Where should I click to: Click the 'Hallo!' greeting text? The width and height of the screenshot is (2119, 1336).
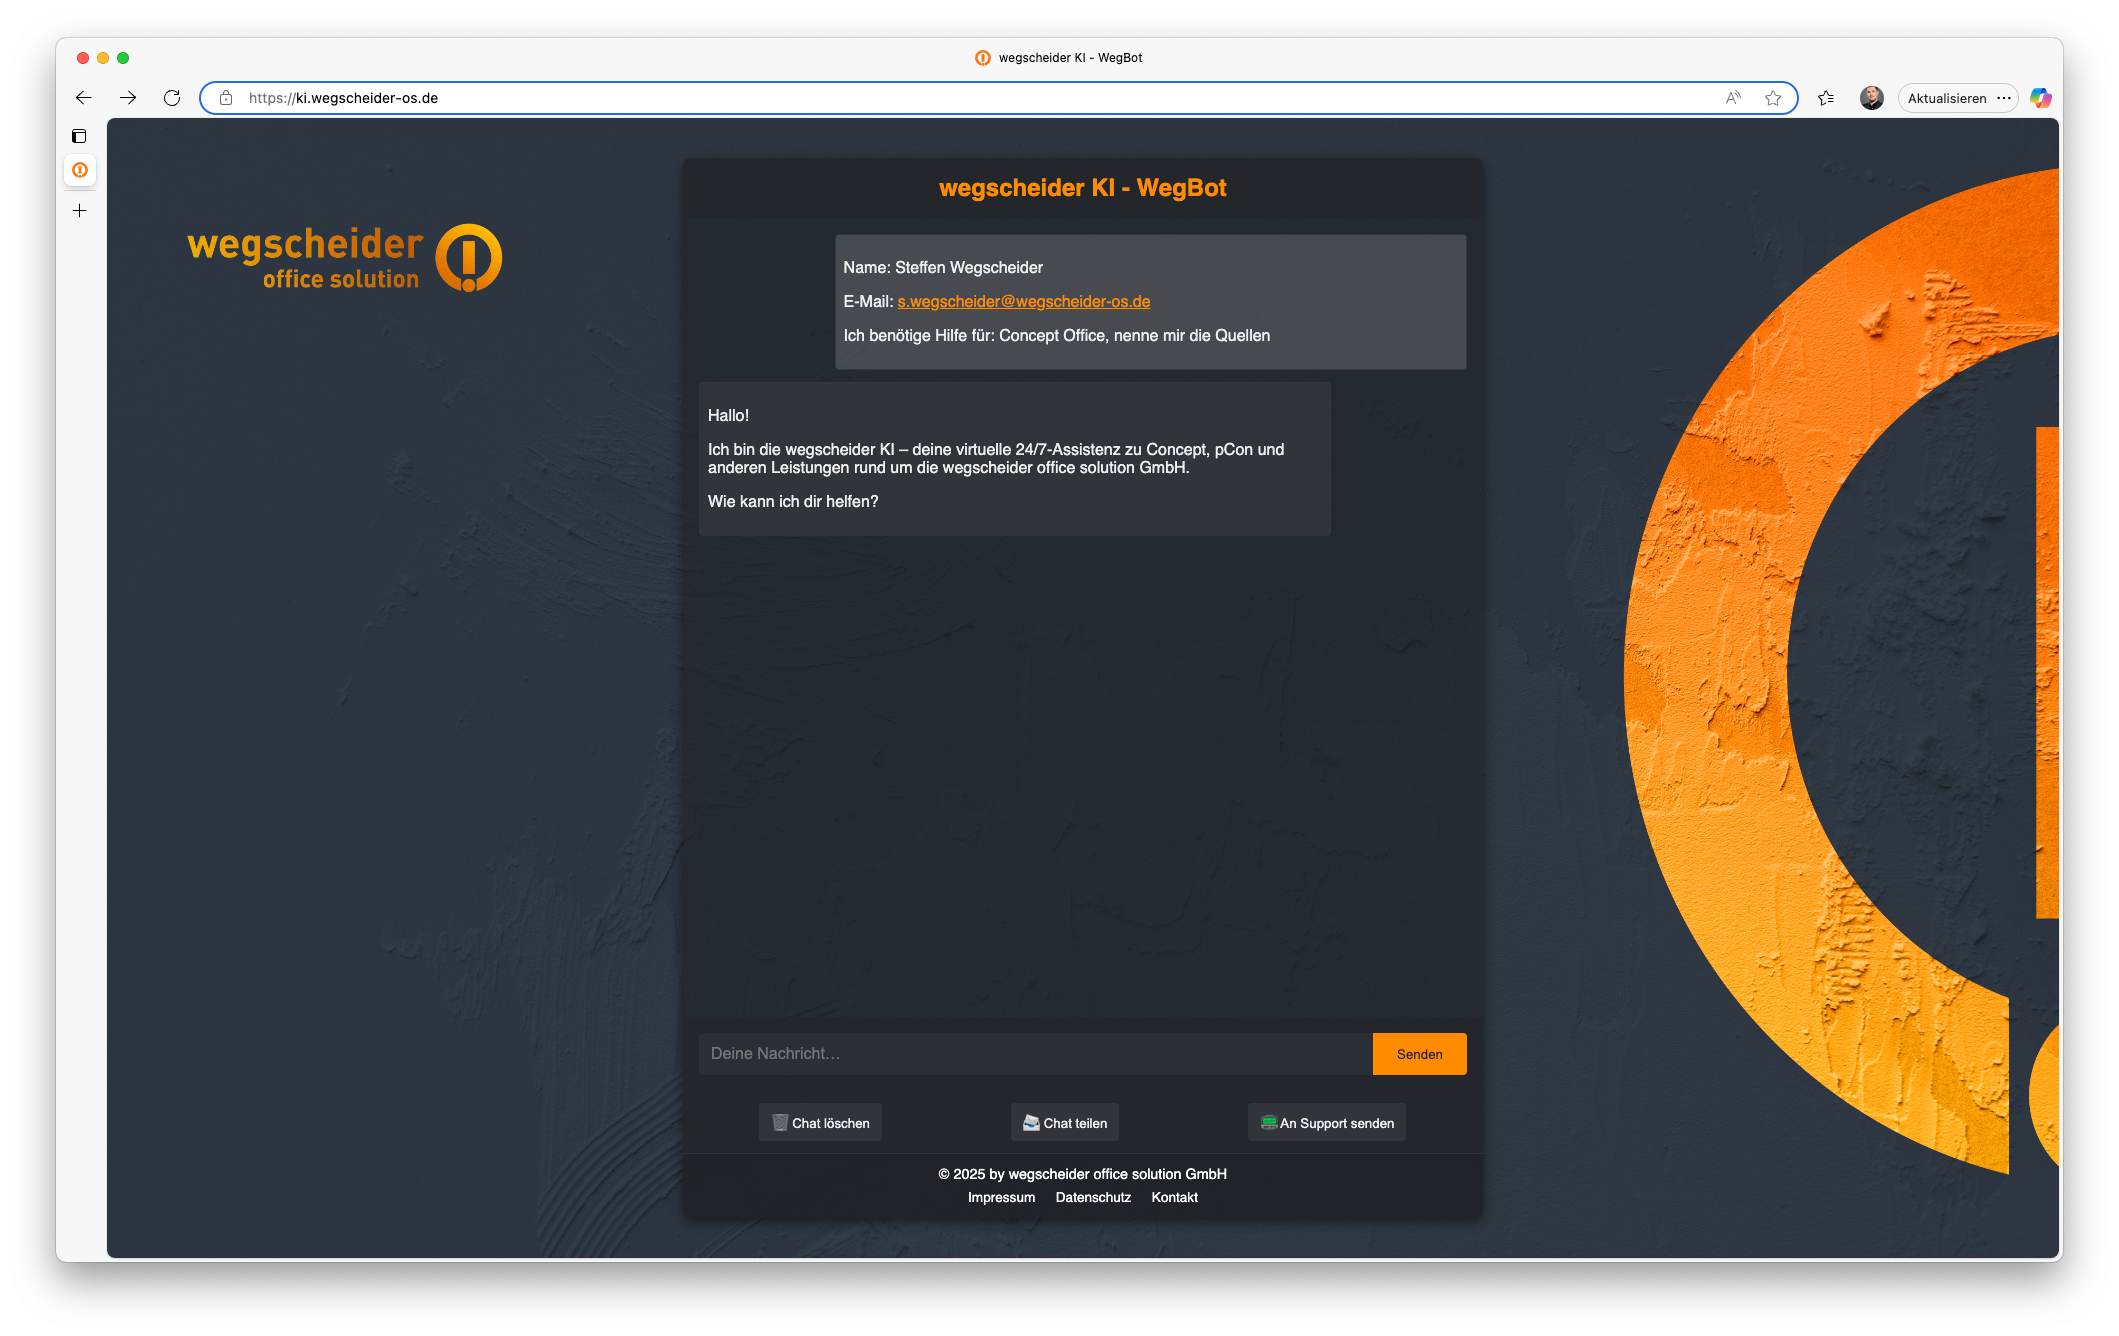[x=728, y=416]
